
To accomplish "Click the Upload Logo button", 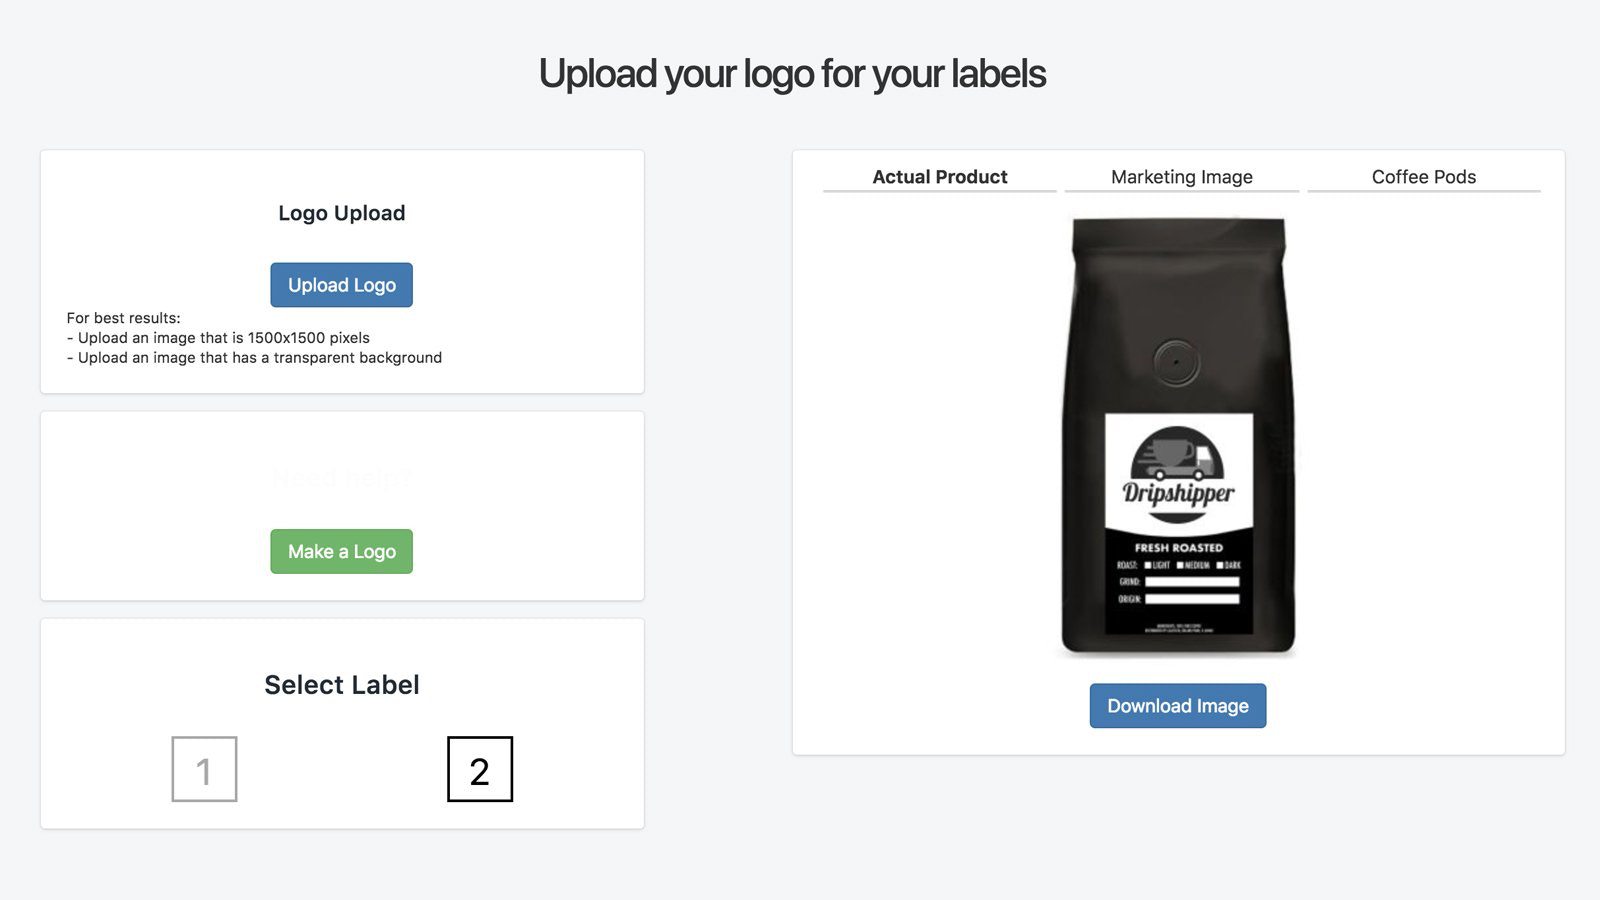I will click(341, 285).
